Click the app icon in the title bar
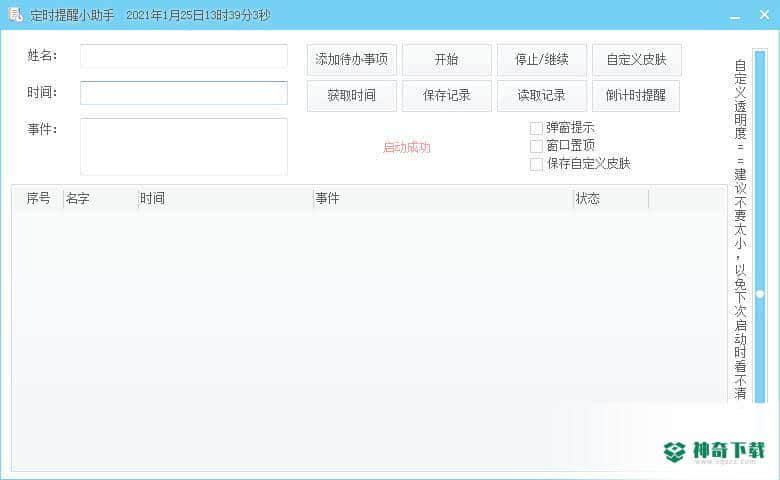Image resolution: width=780 pixels, height=480 pixels. coord(15,15)
